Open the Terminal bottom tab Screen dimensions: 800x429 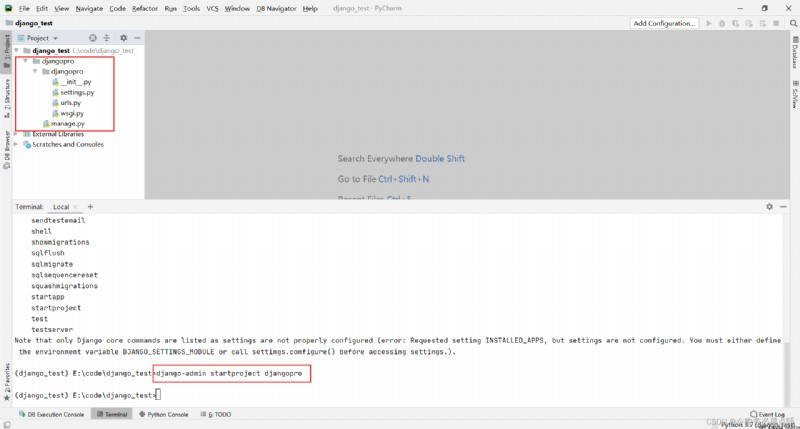(x=112, y=414)
